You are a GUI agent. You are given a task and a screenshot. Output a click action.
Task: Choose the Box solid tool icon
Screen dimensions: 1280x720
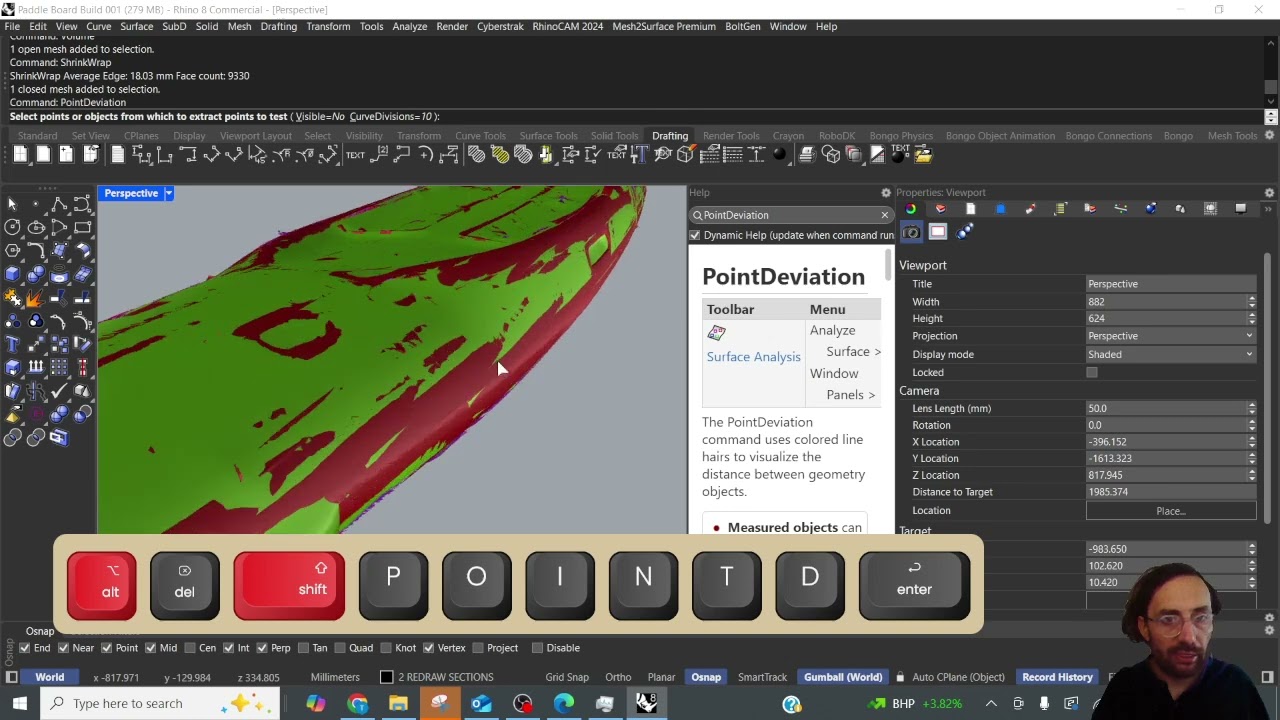[12, 274]
